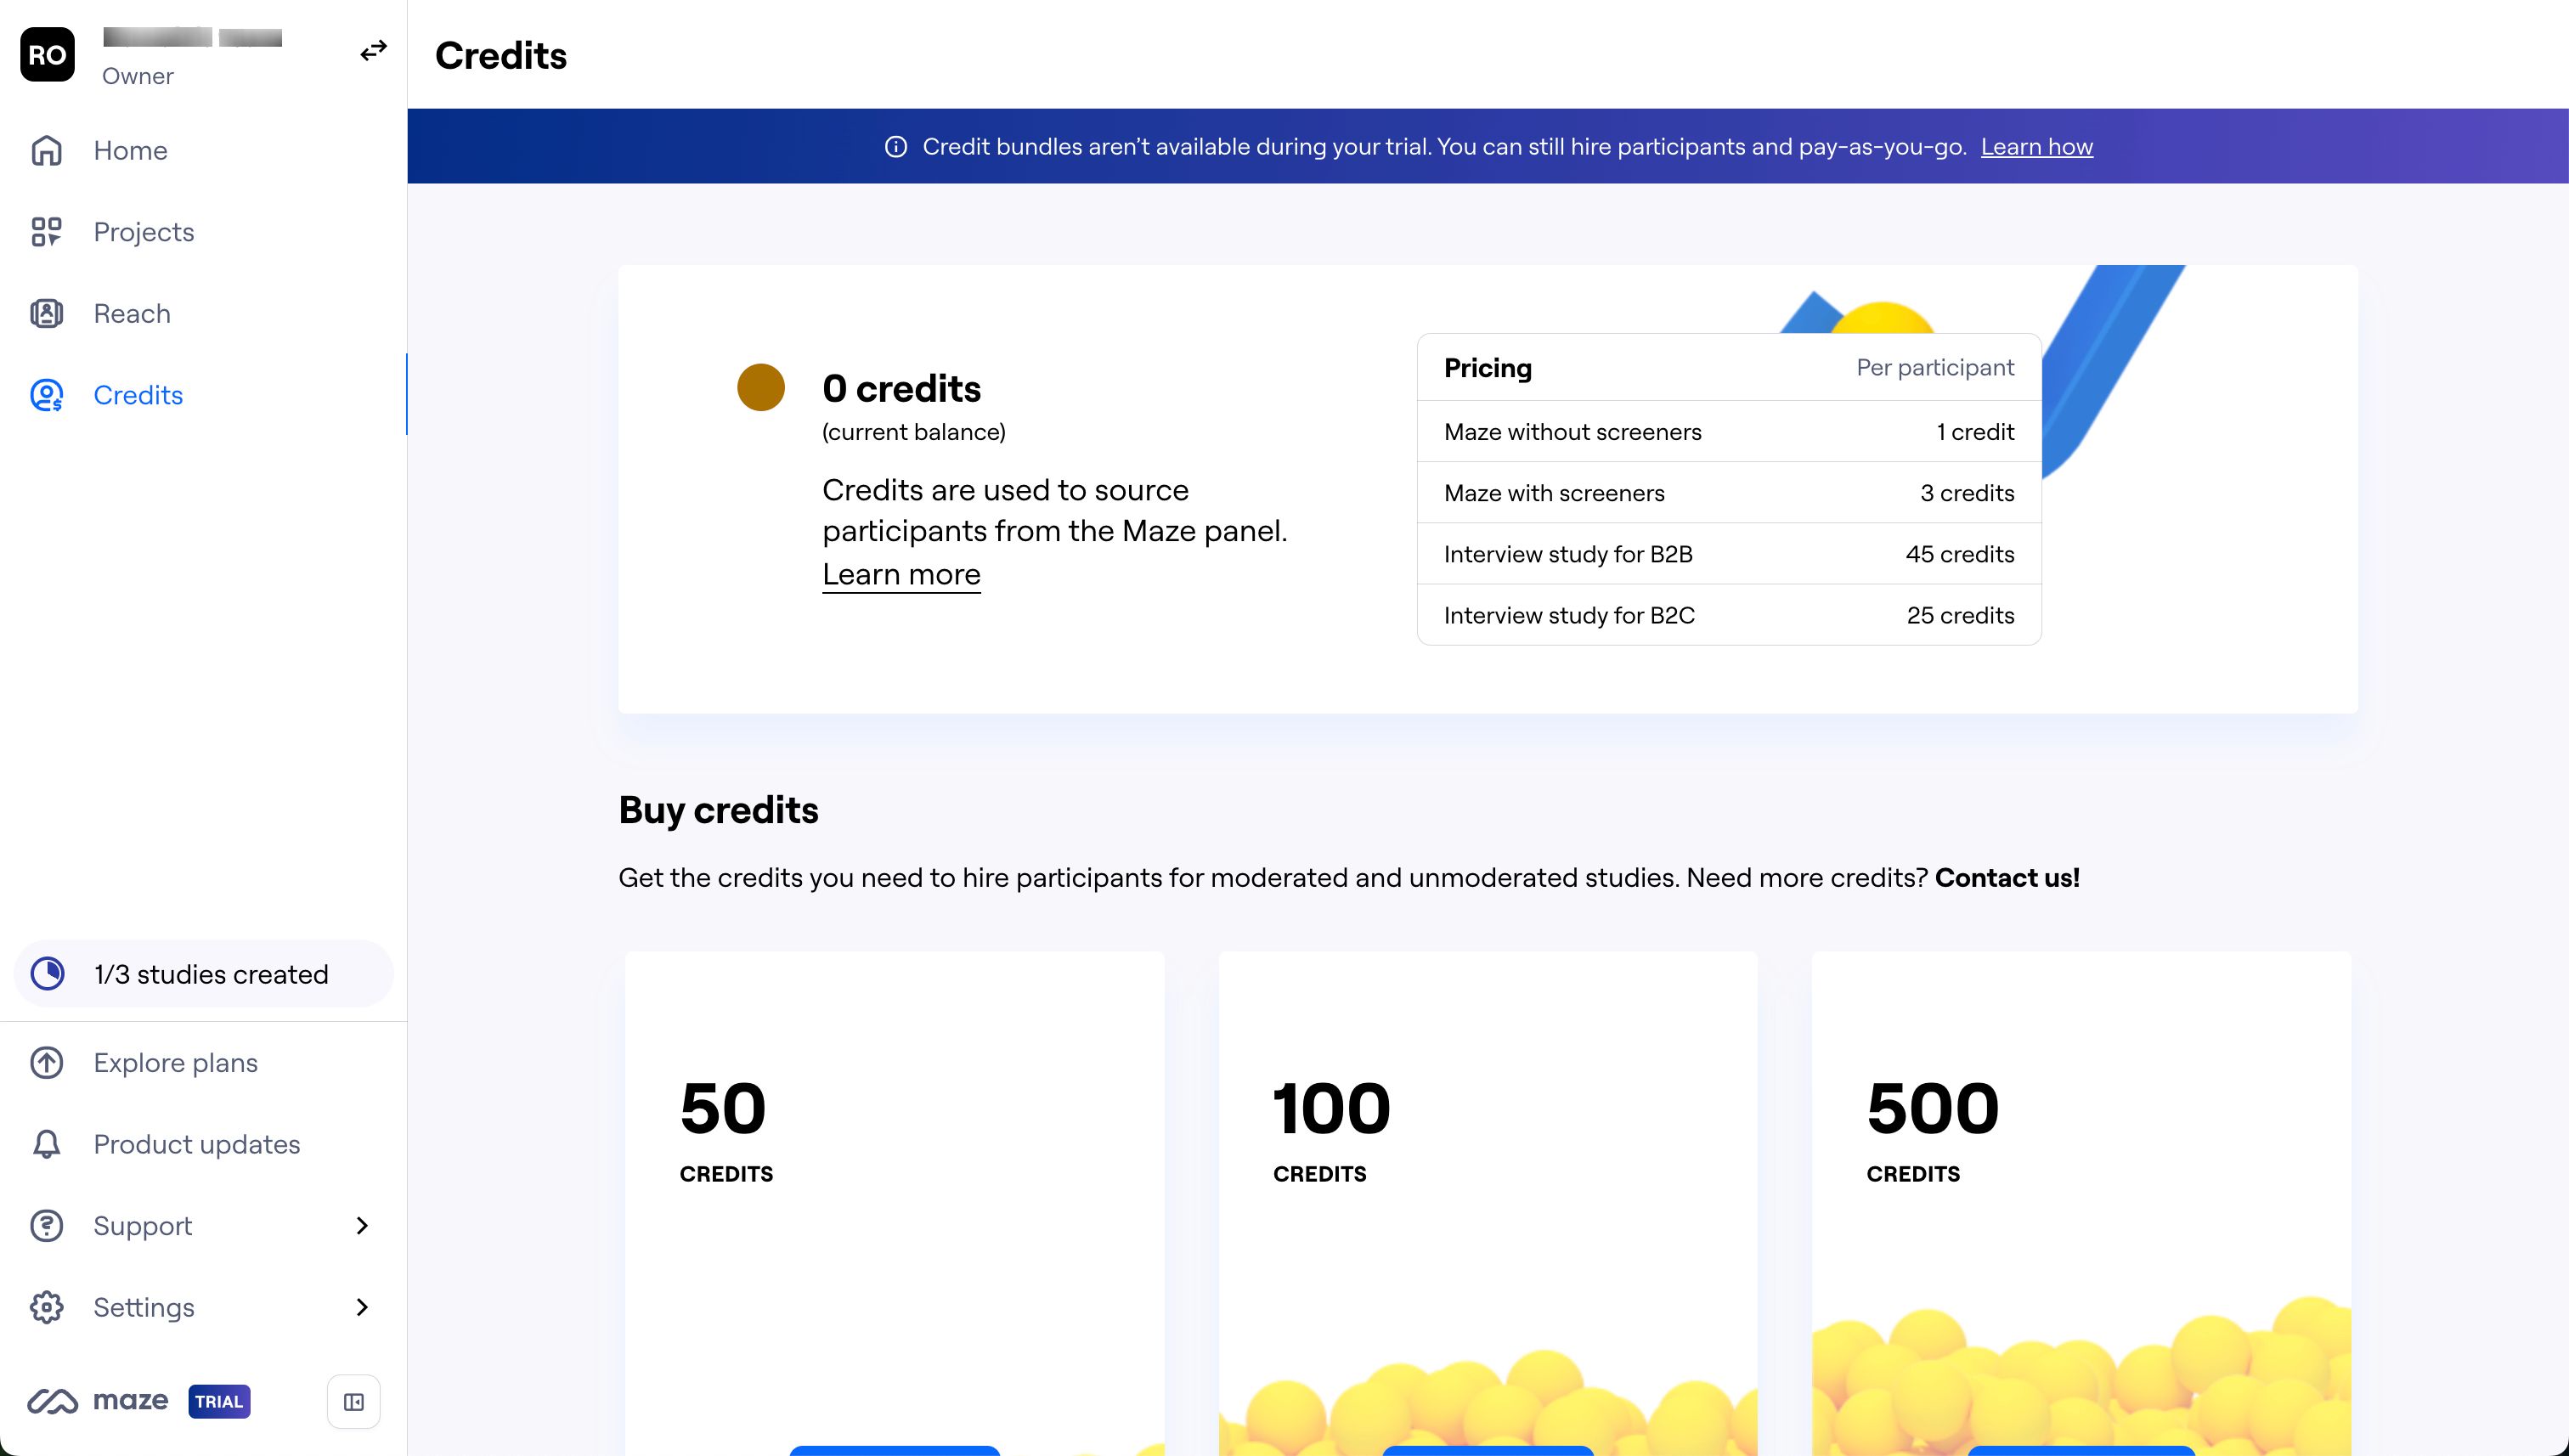Image resolution: width=2569 pixels, height=1456 pixels.
Task: Click the info icon in trial banner
Action: [896, 147]
